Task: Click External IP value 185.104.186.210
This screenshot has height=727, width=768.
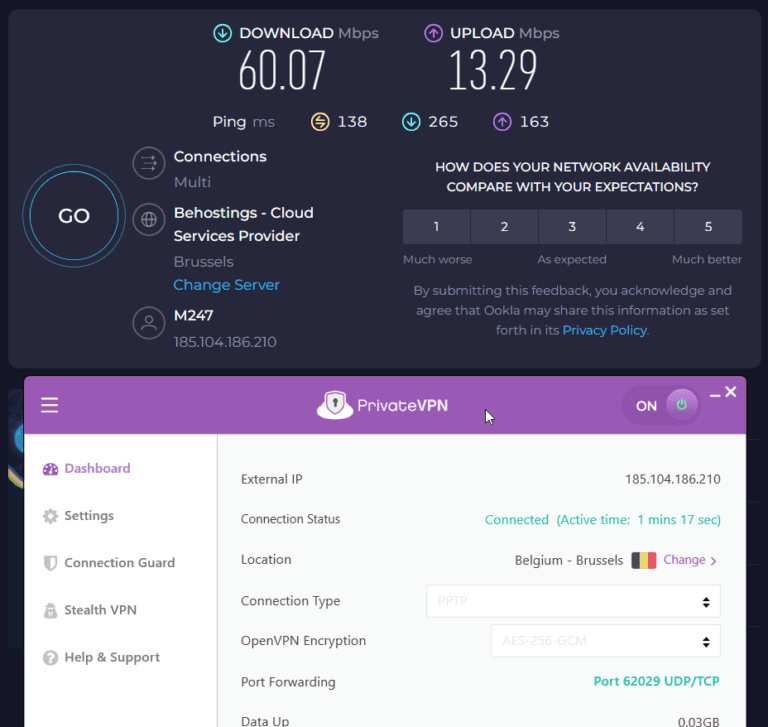Action: pyautogui.click(x=672, y=479)
